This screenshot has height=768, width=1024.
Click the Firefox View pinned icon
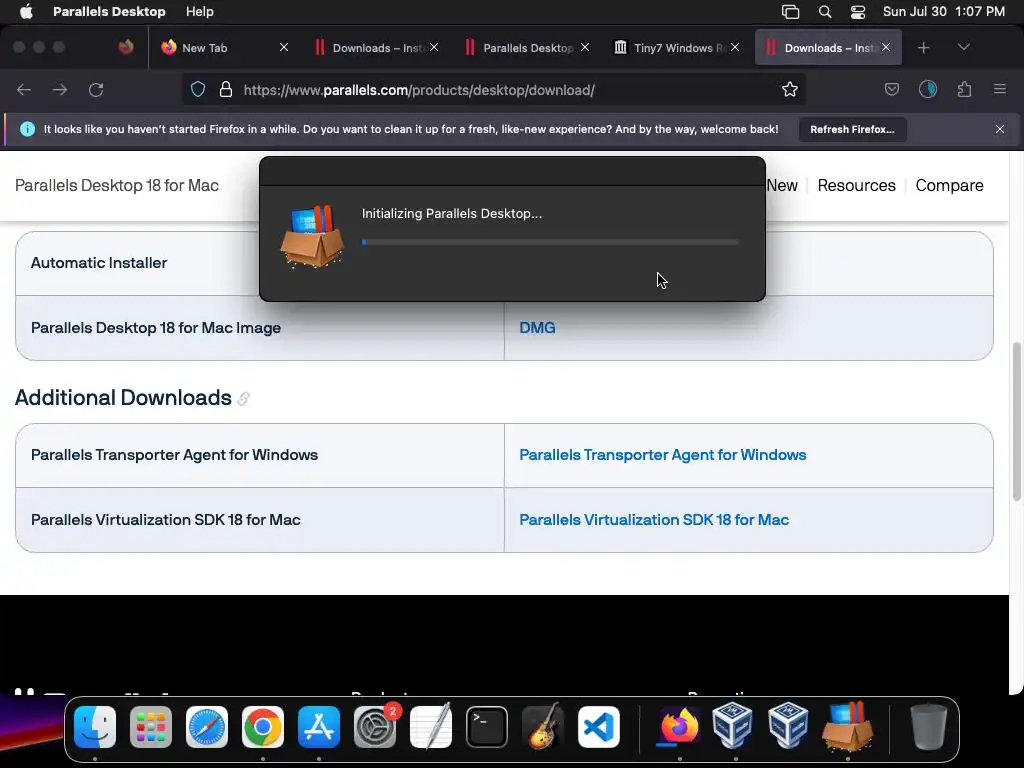(x=126, y=48)
